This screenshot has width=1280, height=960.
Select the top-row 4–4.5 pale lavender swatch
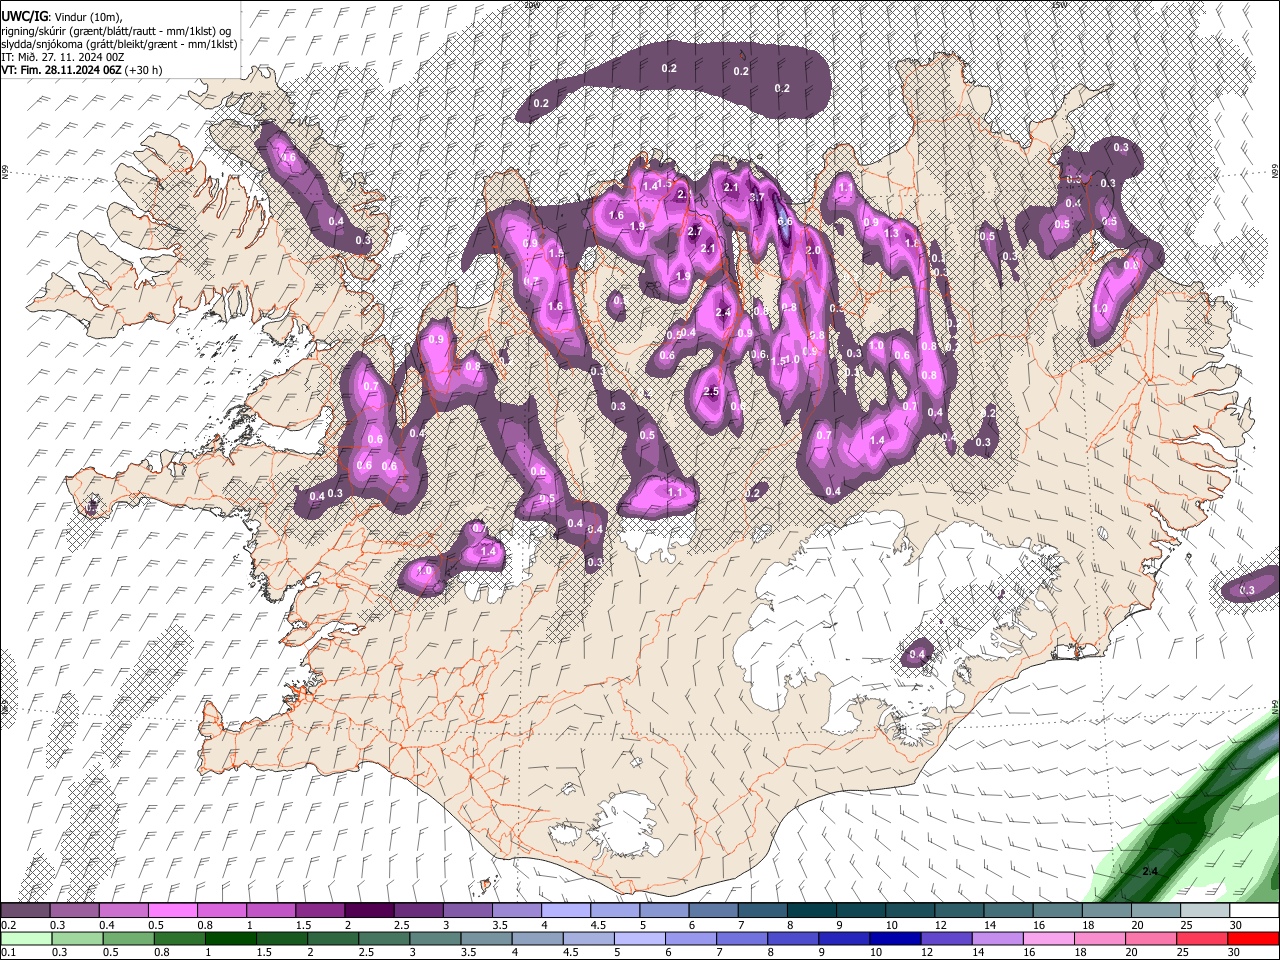click(566, 910)
